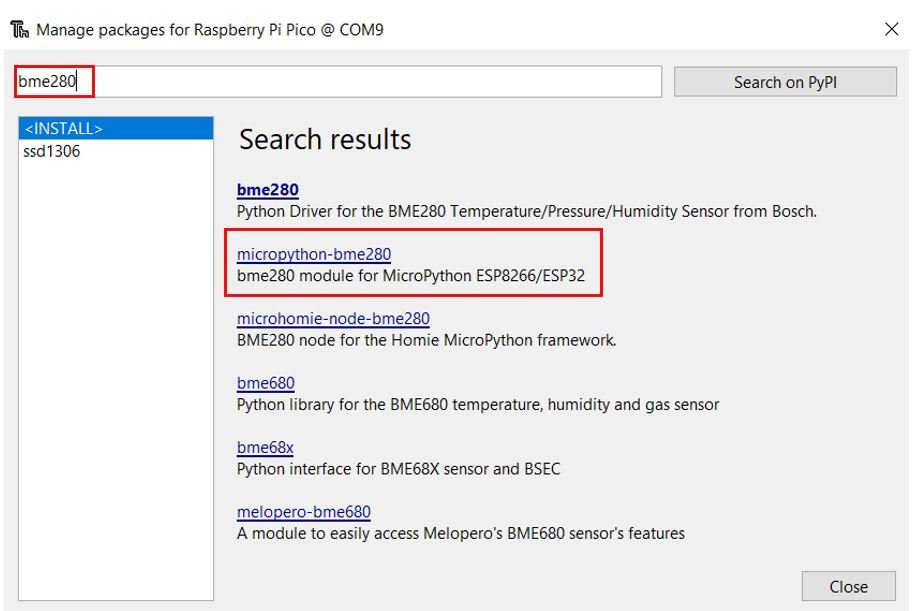The width and height of the screenshot is (912, 611).
Task: Click the Search on PyPI button
Action: point(785,82)
